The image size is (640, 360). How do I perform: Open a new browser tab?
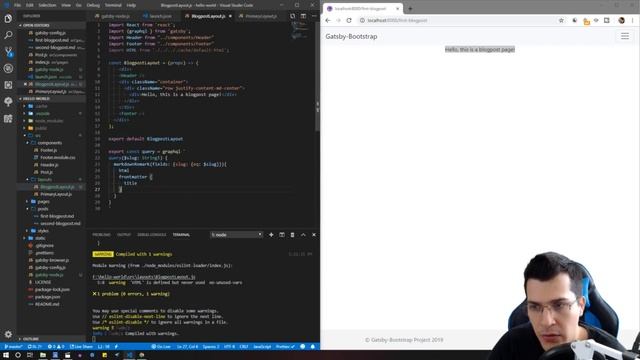[410, 9]
